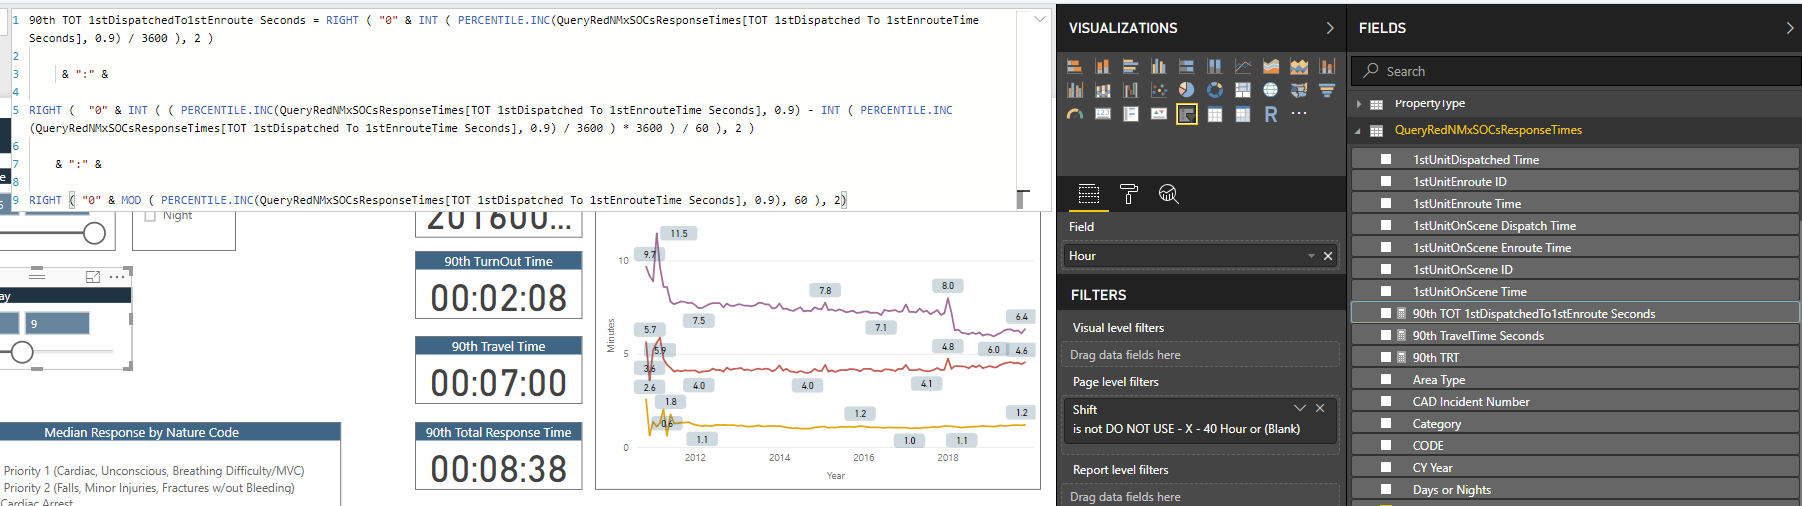The image size is (1802, 506).
Task: Select the 100% stacked column chart visualization
Action: (x=1214, y=66)
